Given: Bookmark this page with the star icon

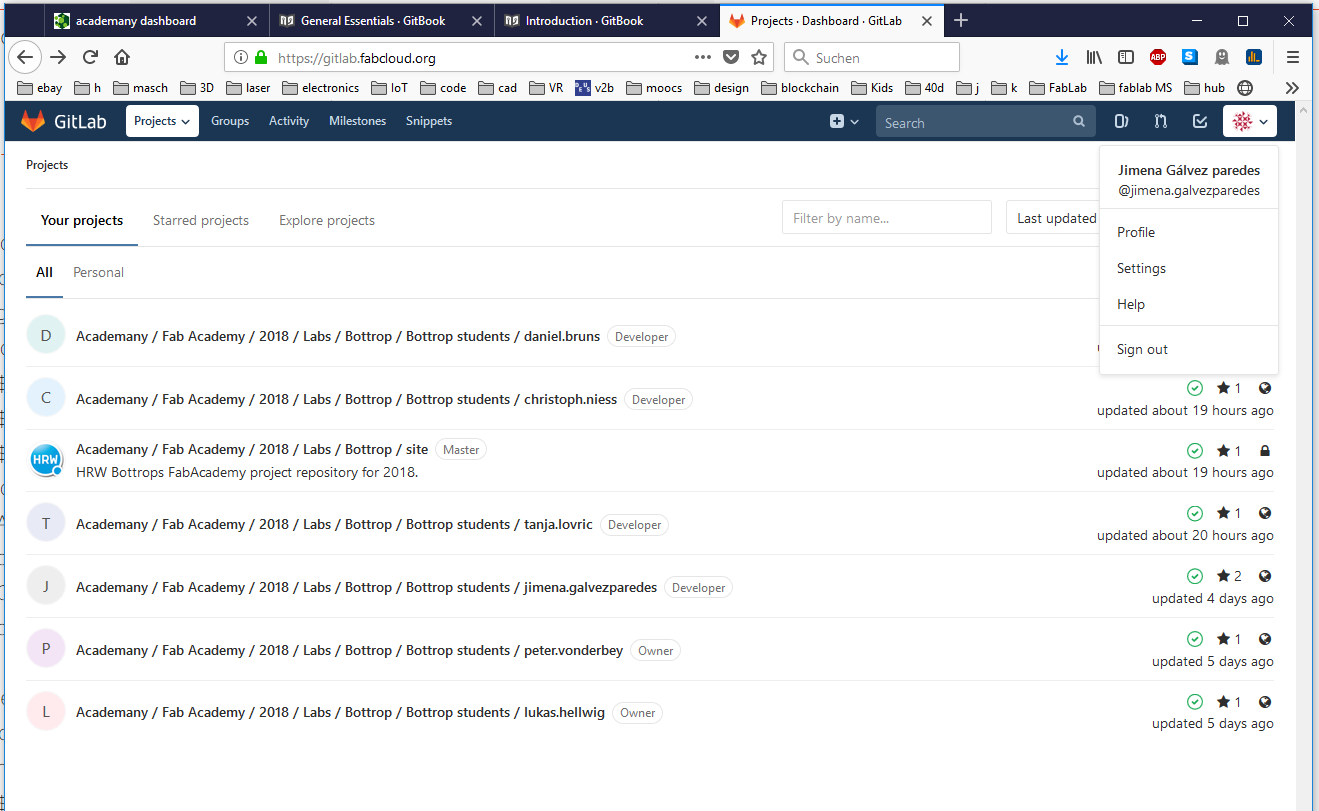Looking at the screenshot, I should coord(759,57).
